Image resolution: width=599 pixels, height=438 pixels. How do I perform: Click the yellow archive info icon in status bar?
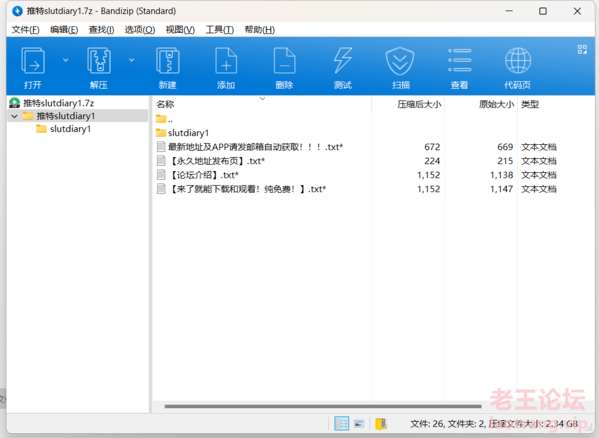click(x=381, y=423)
